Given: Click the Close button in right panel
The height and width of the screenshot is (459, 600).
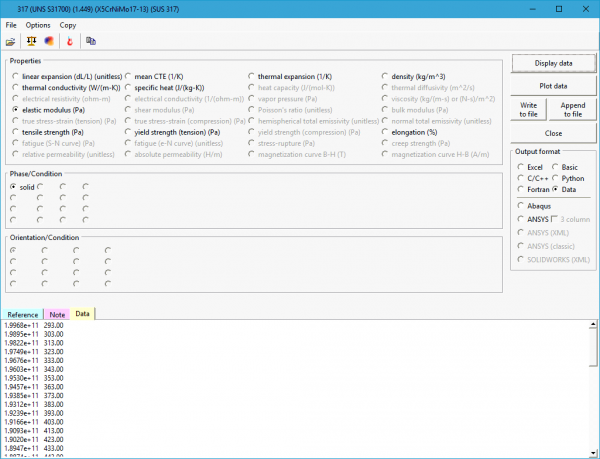Looking at the screenshot, I should [x=553, y=133].
